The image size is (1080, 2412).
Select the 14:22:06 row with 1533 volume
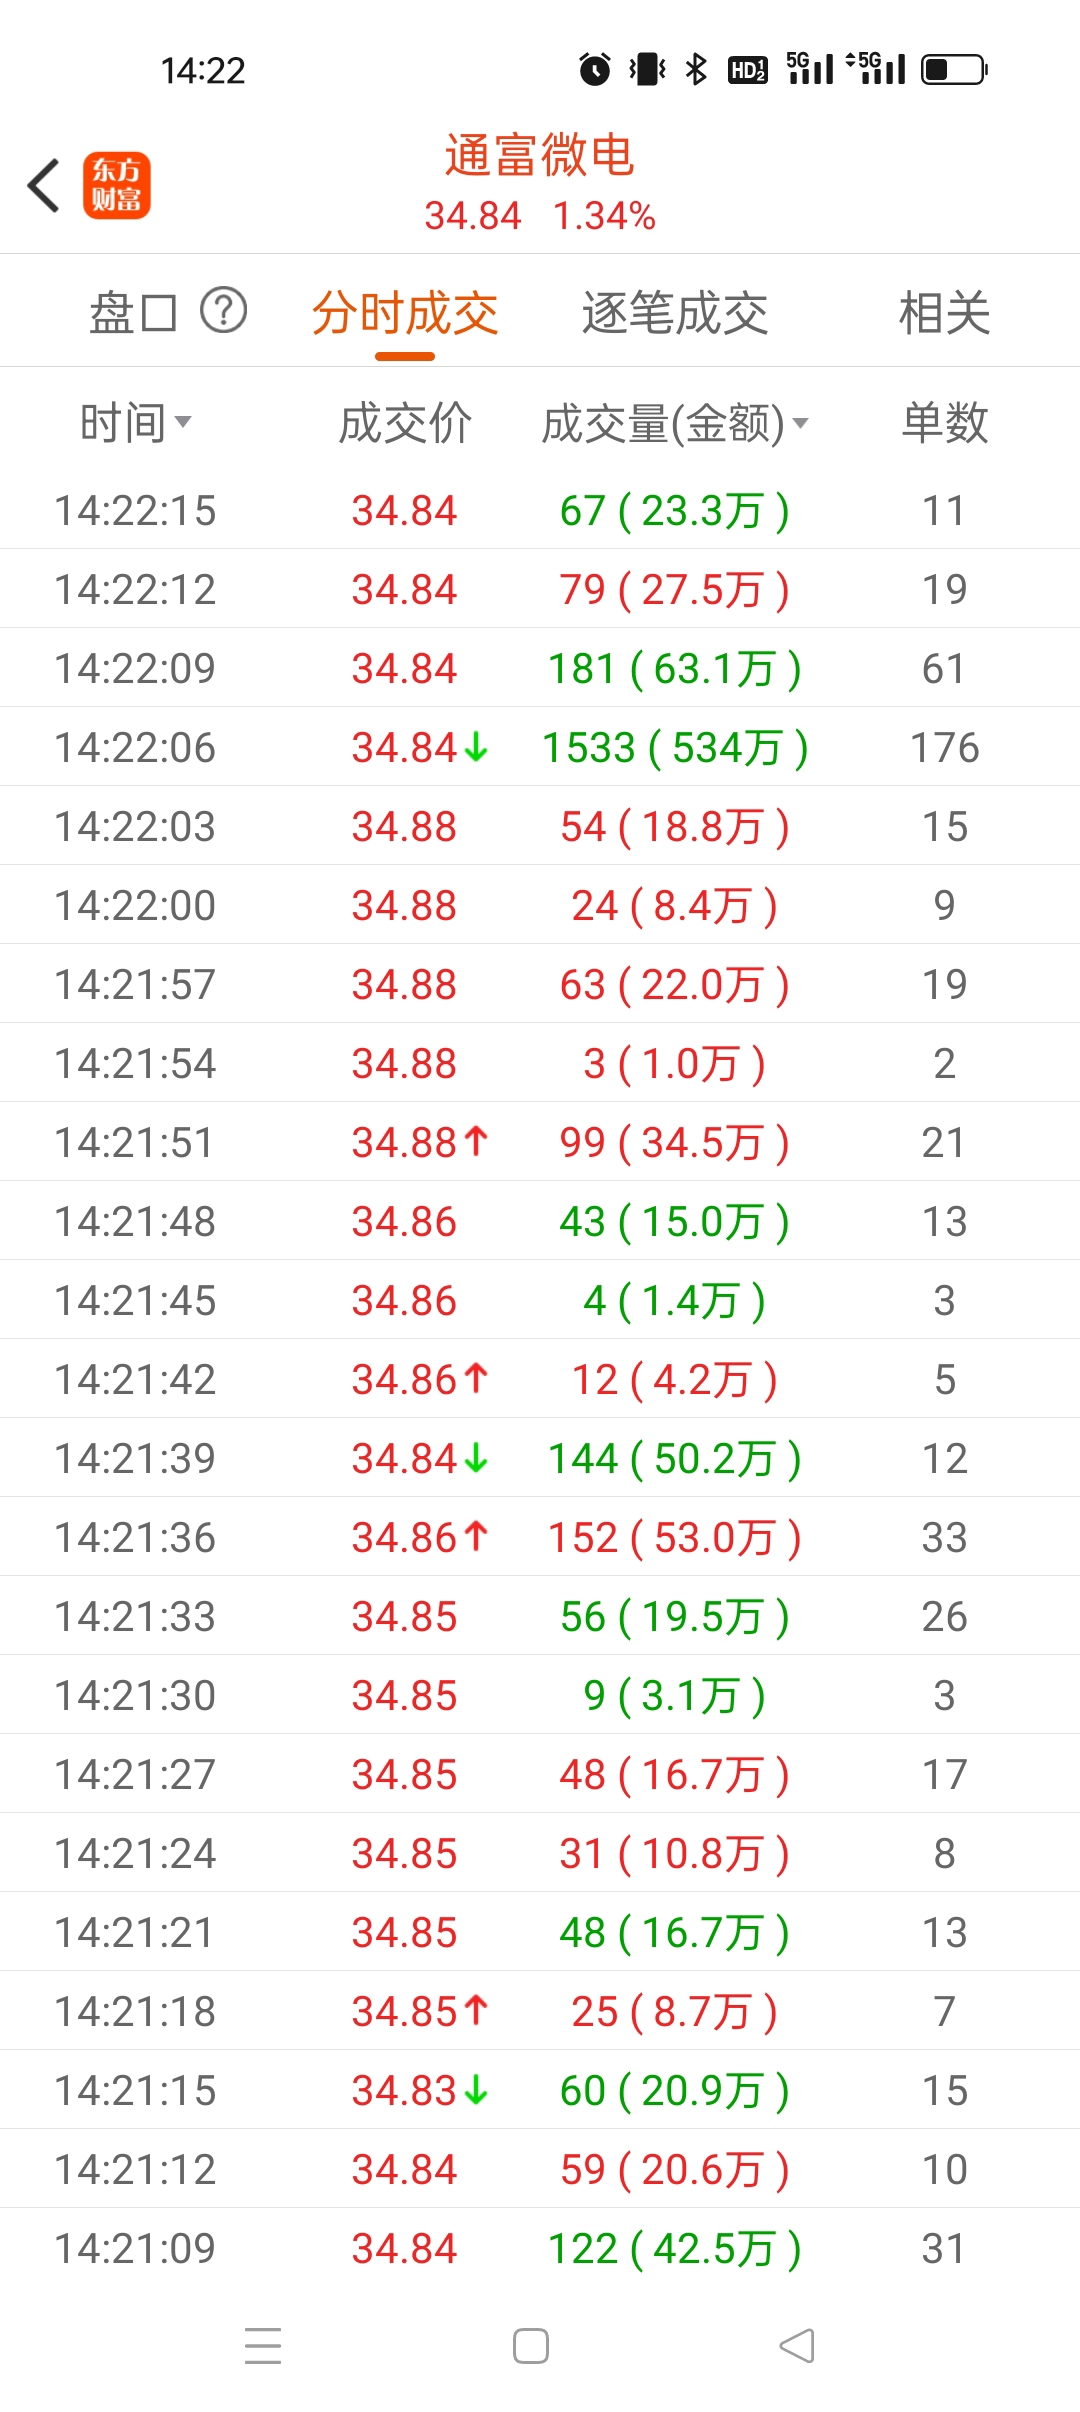(540, 748)
